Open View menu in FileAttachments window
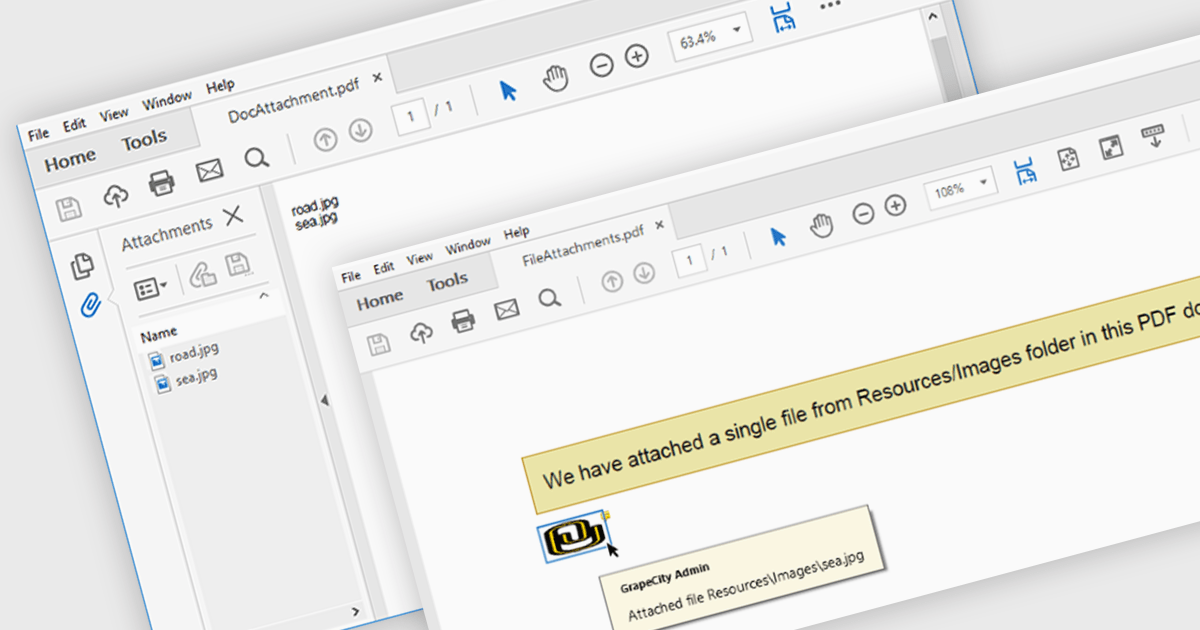The width and height of the screenshot is (1200, 630). click(420, 258)
